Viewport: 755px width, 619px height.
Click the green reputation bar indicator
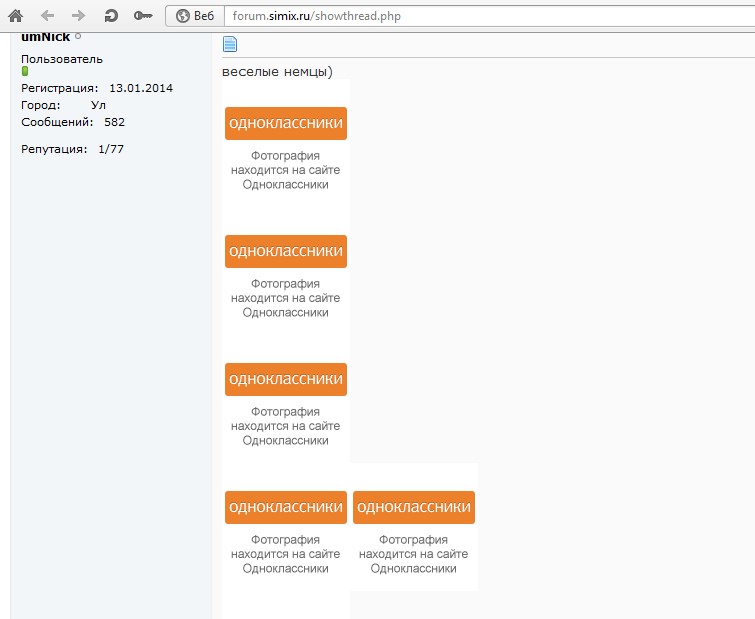click(x=25, y=71)
